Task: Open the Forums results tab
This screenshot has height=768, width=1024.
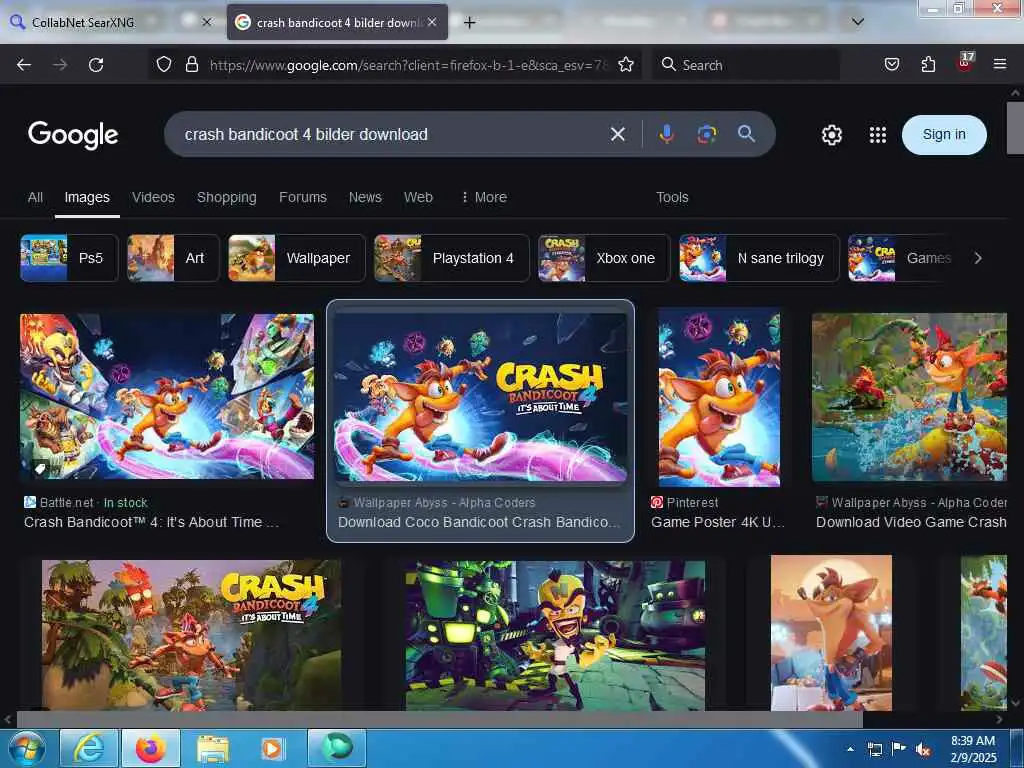Action: pyautogui.click(x=302, y=197)
